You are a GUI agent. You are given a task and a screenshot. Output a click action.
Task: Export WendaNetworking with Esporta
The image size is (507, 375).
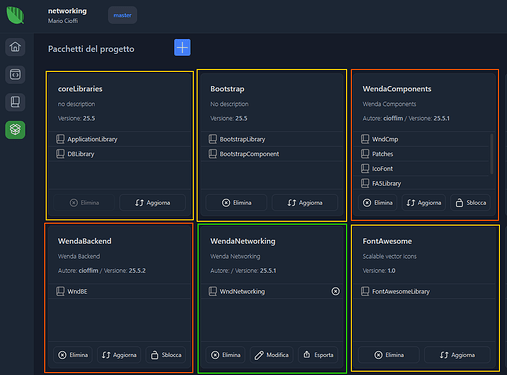tap(318, 355)
